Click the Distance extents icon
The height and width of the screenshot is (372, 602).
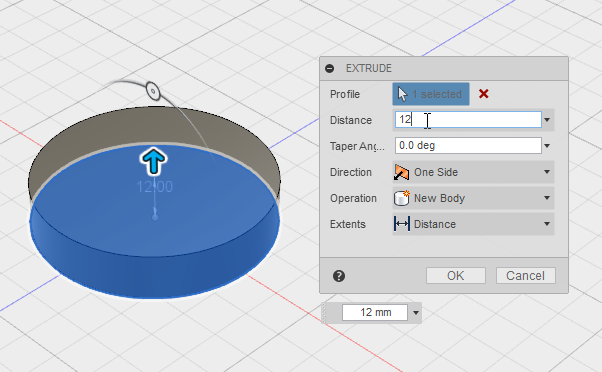tap(402, 224)
